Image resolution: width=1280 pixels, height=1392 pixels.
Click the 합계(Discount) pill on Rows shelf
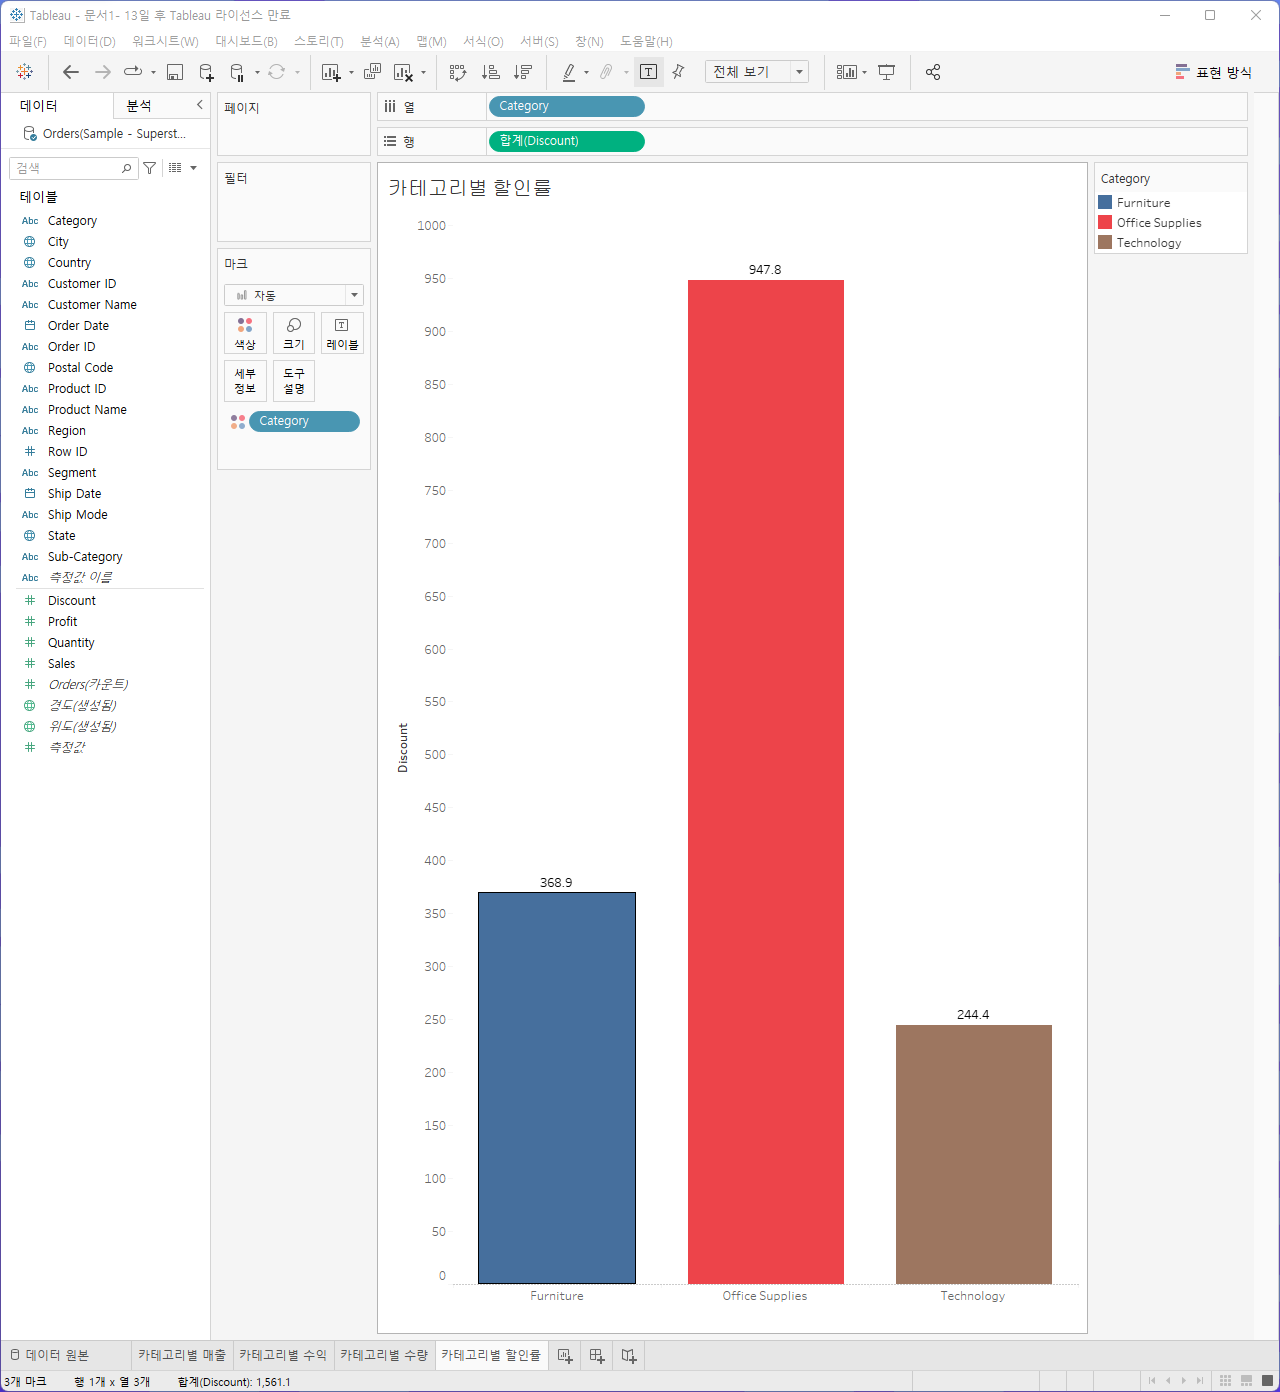pyautogui.click(x=566, y=141)
